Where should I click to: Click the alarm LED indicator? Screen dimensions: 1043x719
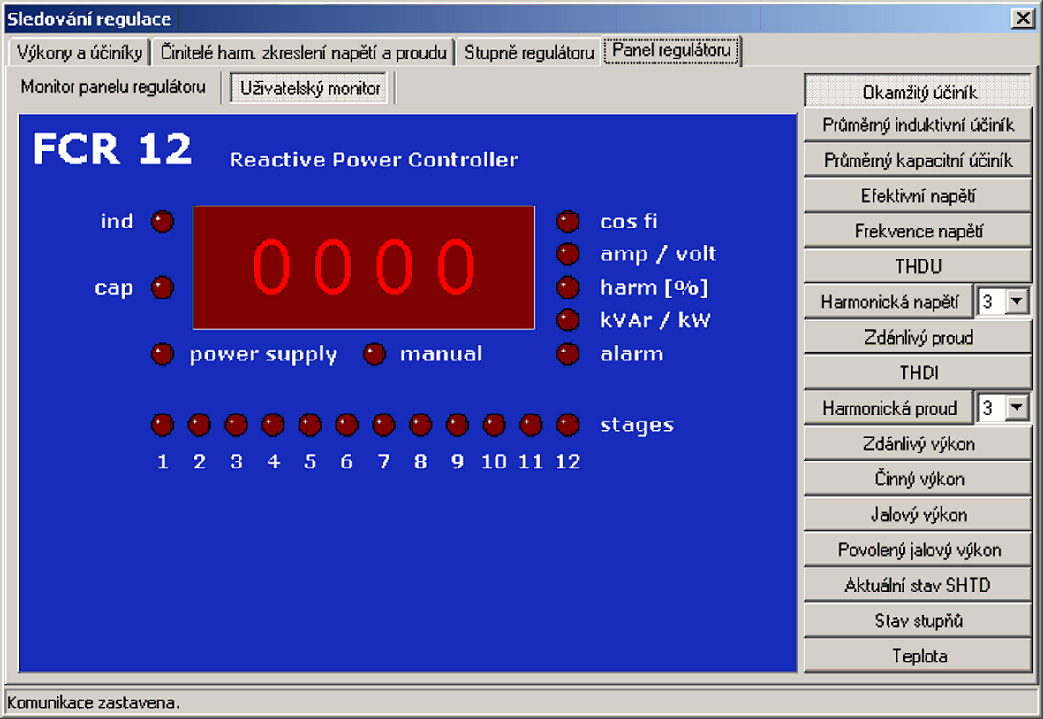click(568, 354)
